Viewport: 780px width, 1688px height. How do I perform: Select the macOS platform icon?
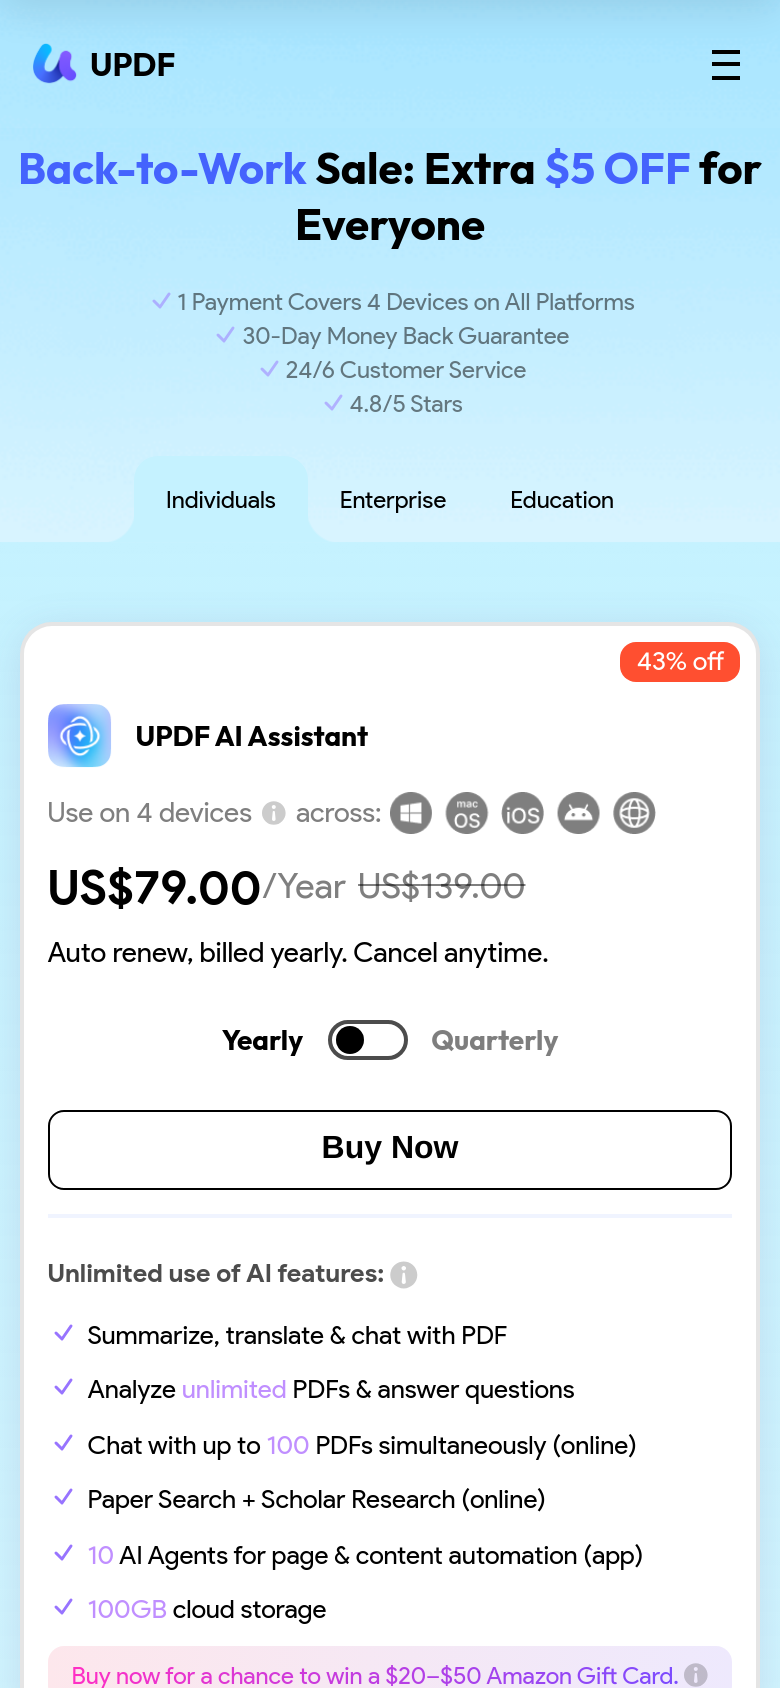pos(467,813)
